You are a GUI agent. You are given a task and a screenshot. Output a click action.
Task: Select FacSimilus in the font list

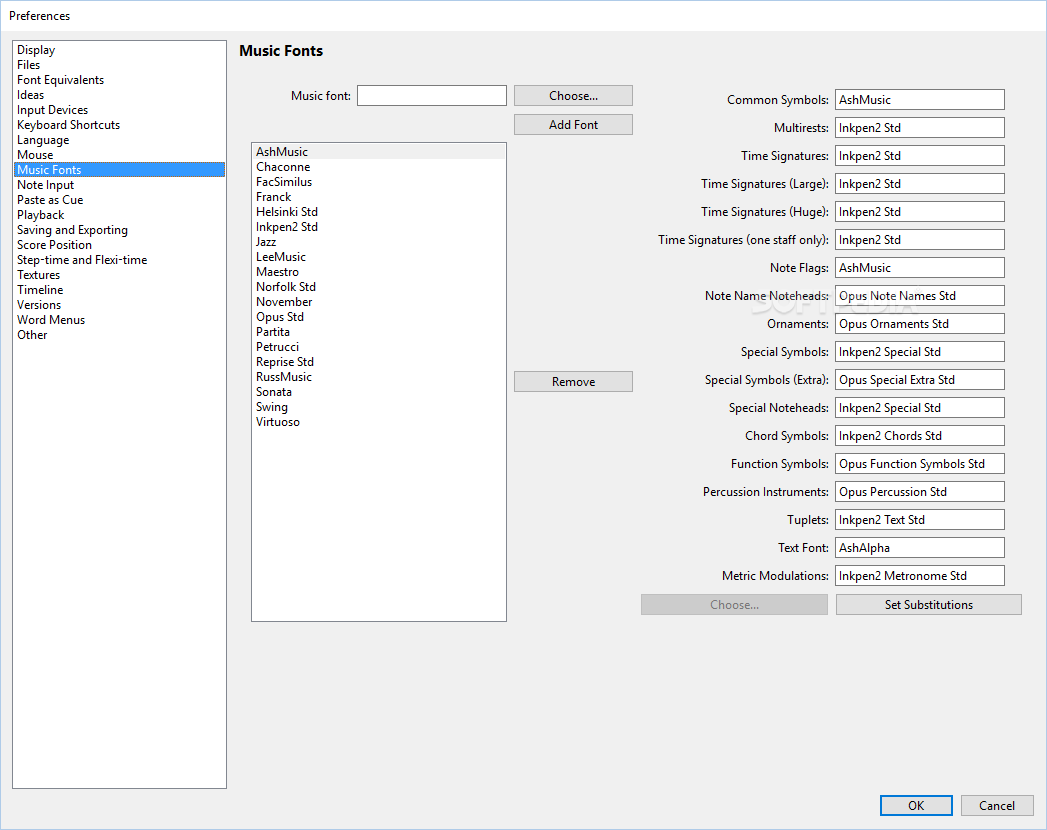pyautogui.click(x=379, y=182)
